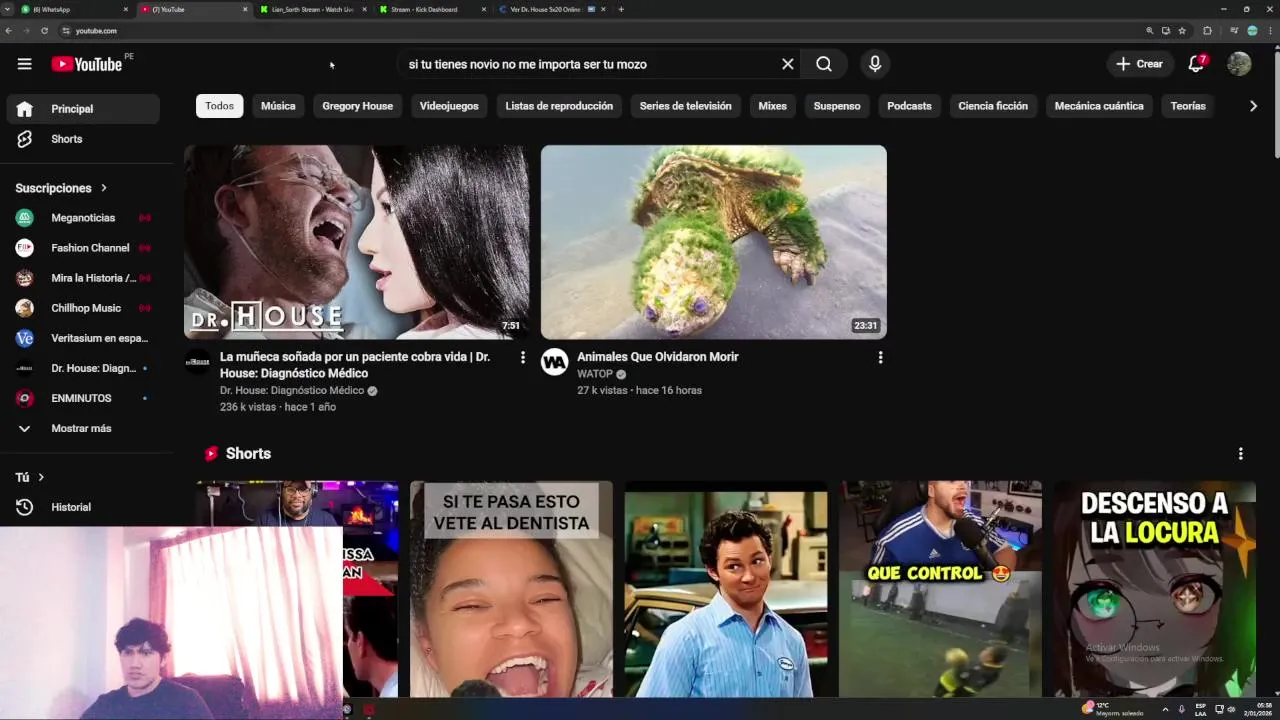Viewport: 1280px width, 720px height.
Task: Click the WATOP channel avatar
Action: [554, 362]
